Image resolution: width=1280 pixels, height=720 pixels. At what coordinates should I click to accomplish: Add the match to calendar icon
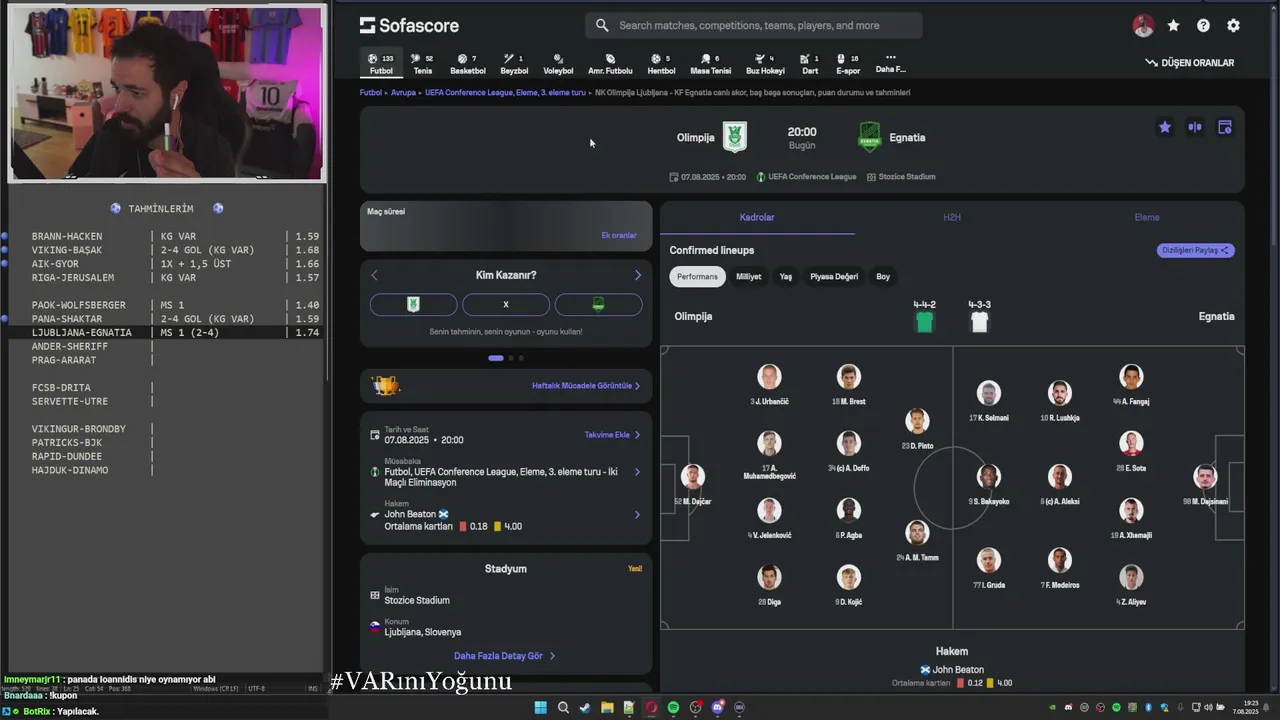point(1225,127)
